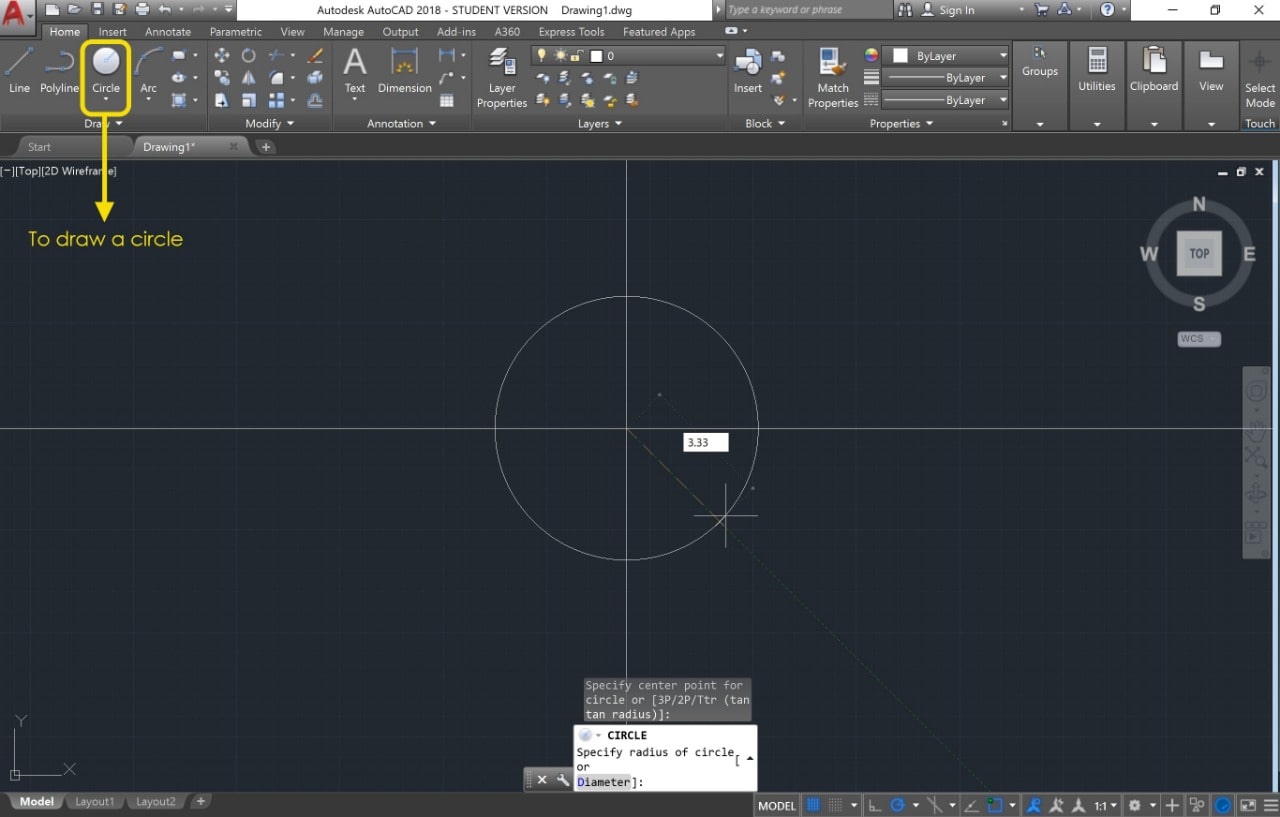Switch to the Annotate ribbon tab
The height and width of the screenshot is (817, 1280).
pos(168,32)
